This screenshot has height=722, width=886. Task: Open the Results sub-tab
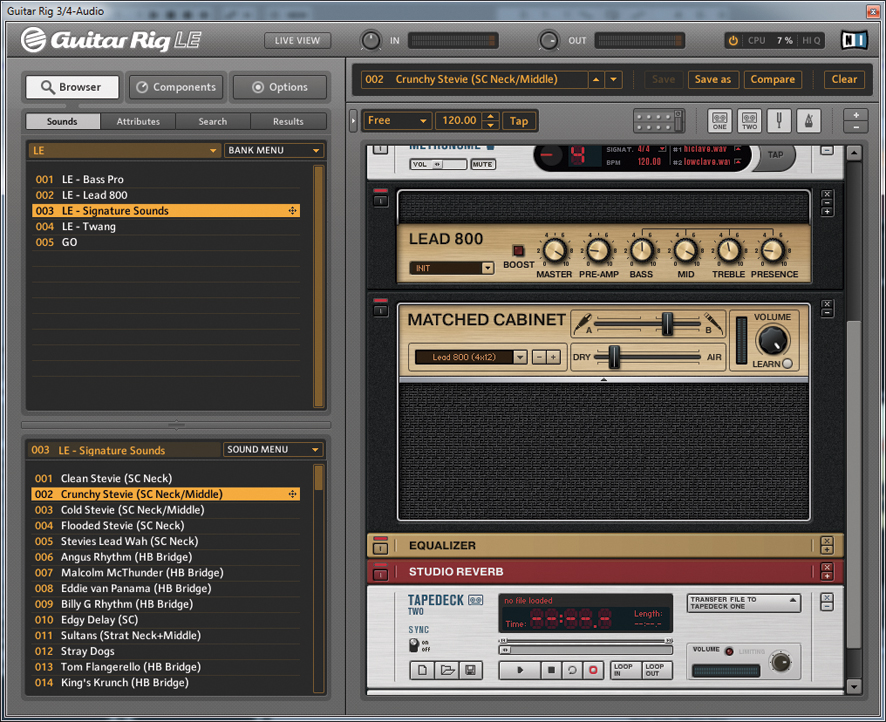tap(288, 121)
